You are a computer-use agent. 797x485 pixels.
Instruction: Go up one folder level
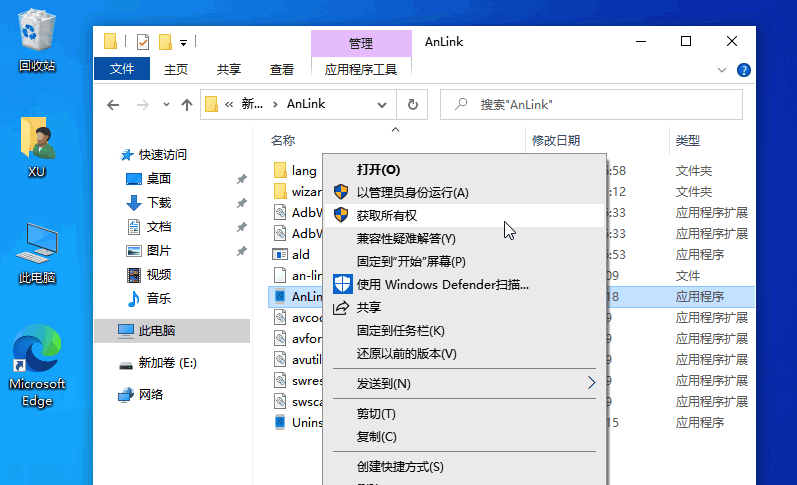[187, 105]
